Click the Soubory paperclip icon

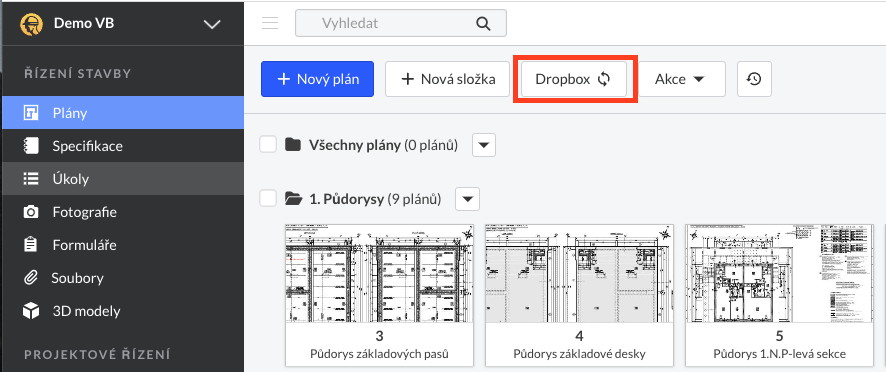point(31,278)
